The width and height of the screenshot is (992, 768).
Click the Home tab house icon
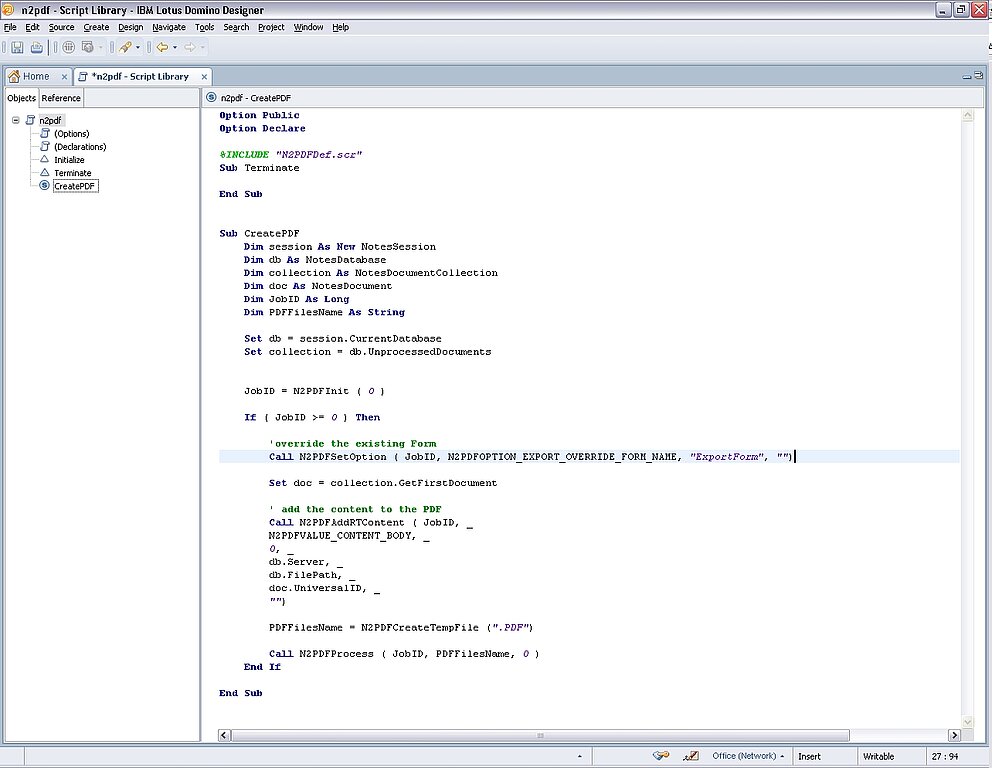coord(14,77)
